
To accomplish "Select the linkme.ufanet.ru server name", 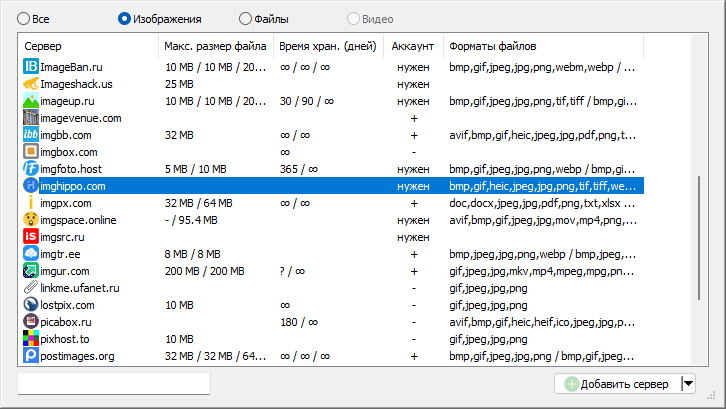I will (80, 288).
